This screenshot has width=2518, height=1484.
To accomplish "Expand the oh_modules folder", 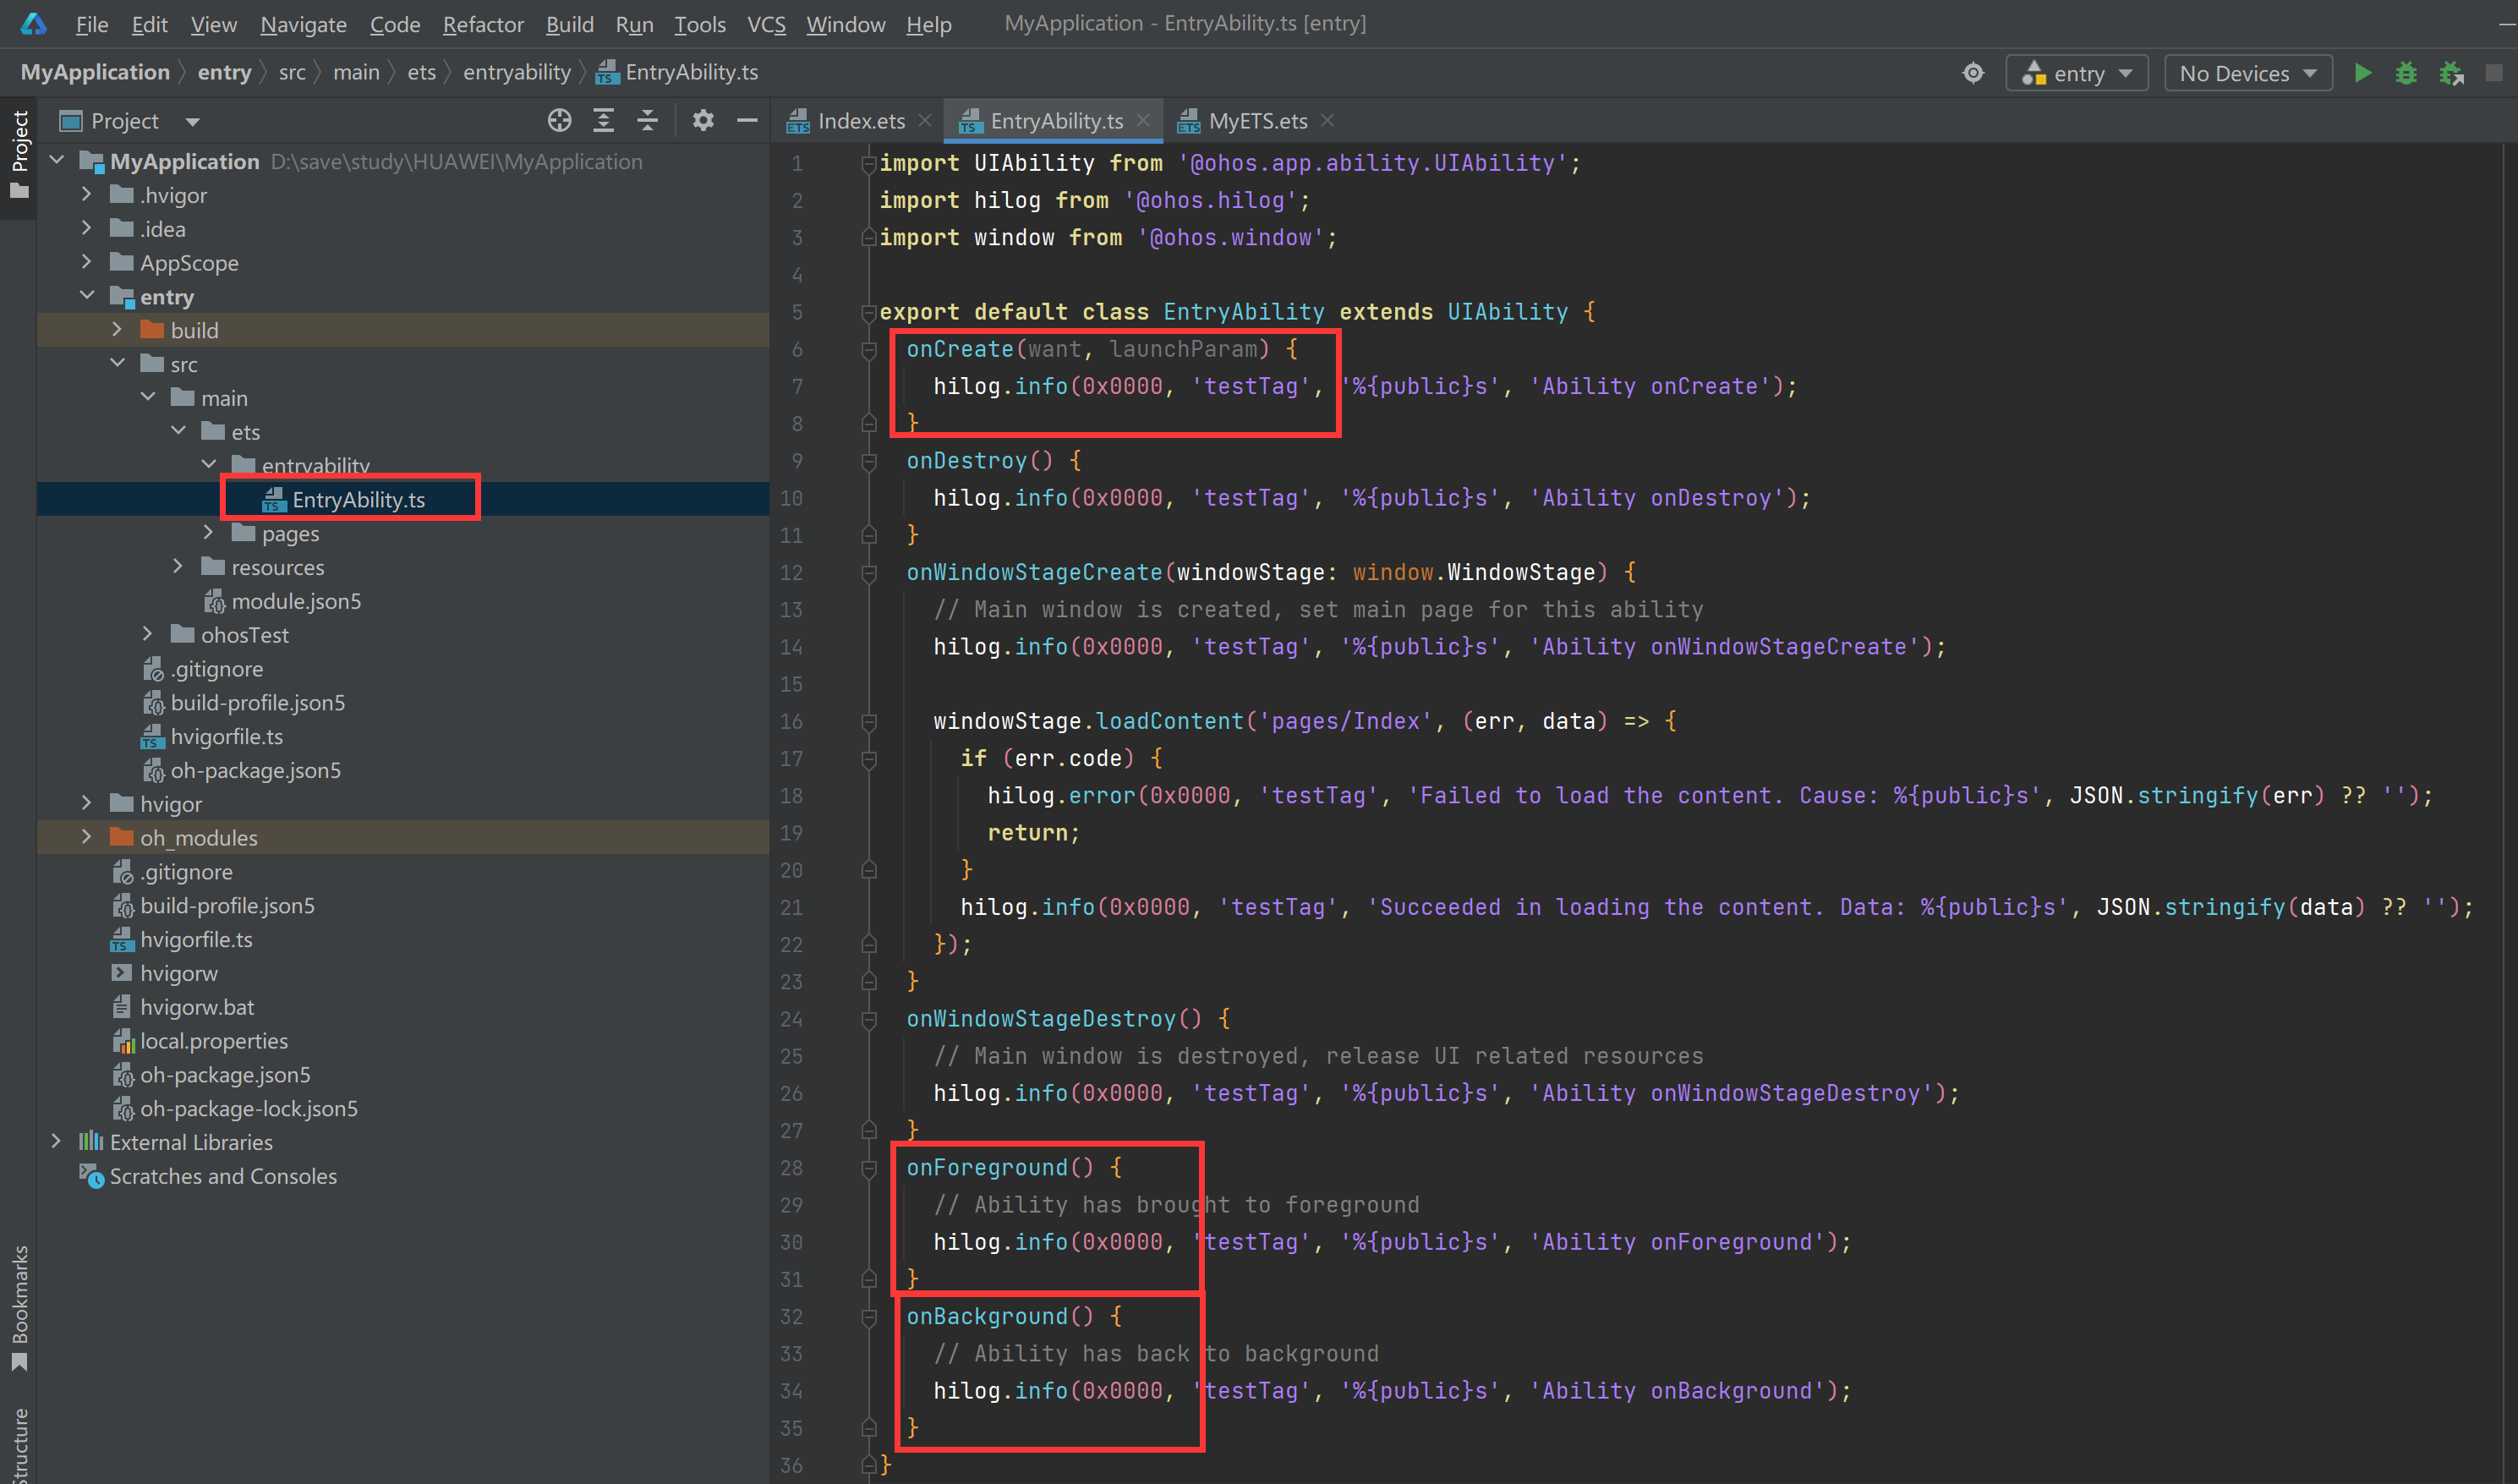I will click(87, 837).
